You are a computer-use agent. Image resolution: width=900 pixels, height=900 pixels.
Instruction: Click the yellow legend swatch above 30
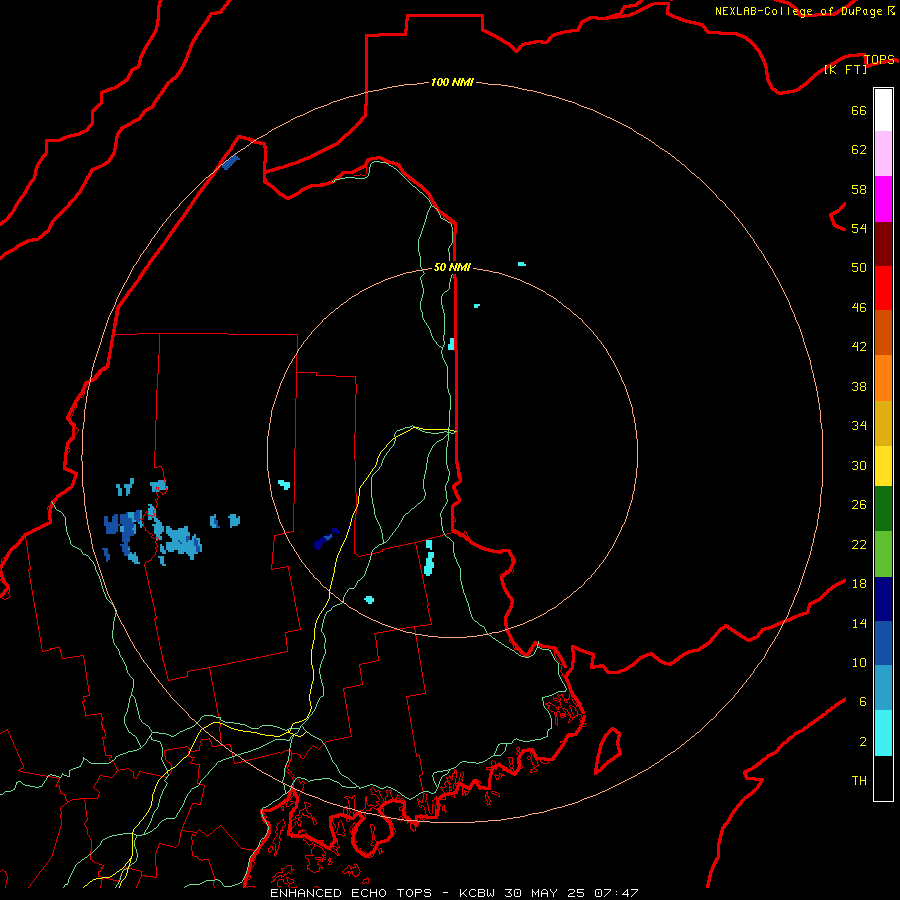click(x=883, y=466)
